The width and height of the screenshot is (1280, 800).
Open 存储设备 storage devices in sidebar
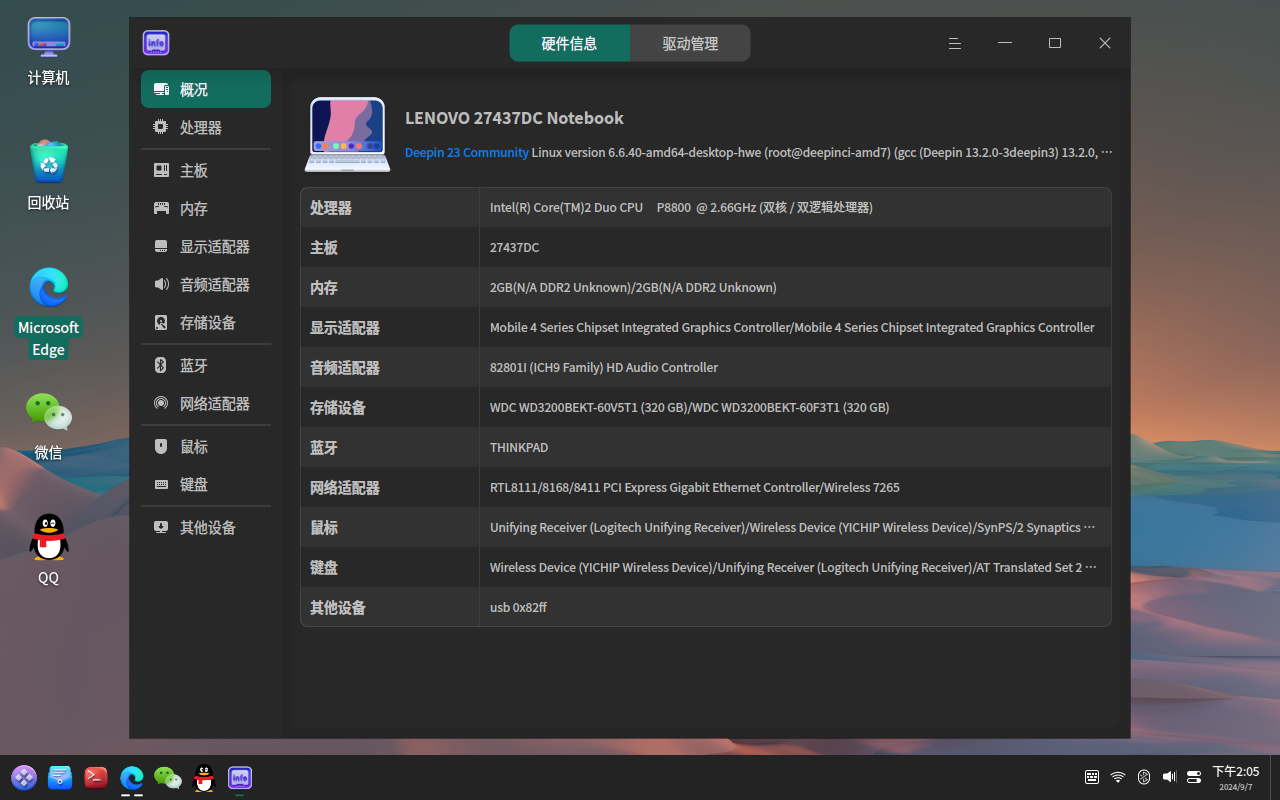206,322
